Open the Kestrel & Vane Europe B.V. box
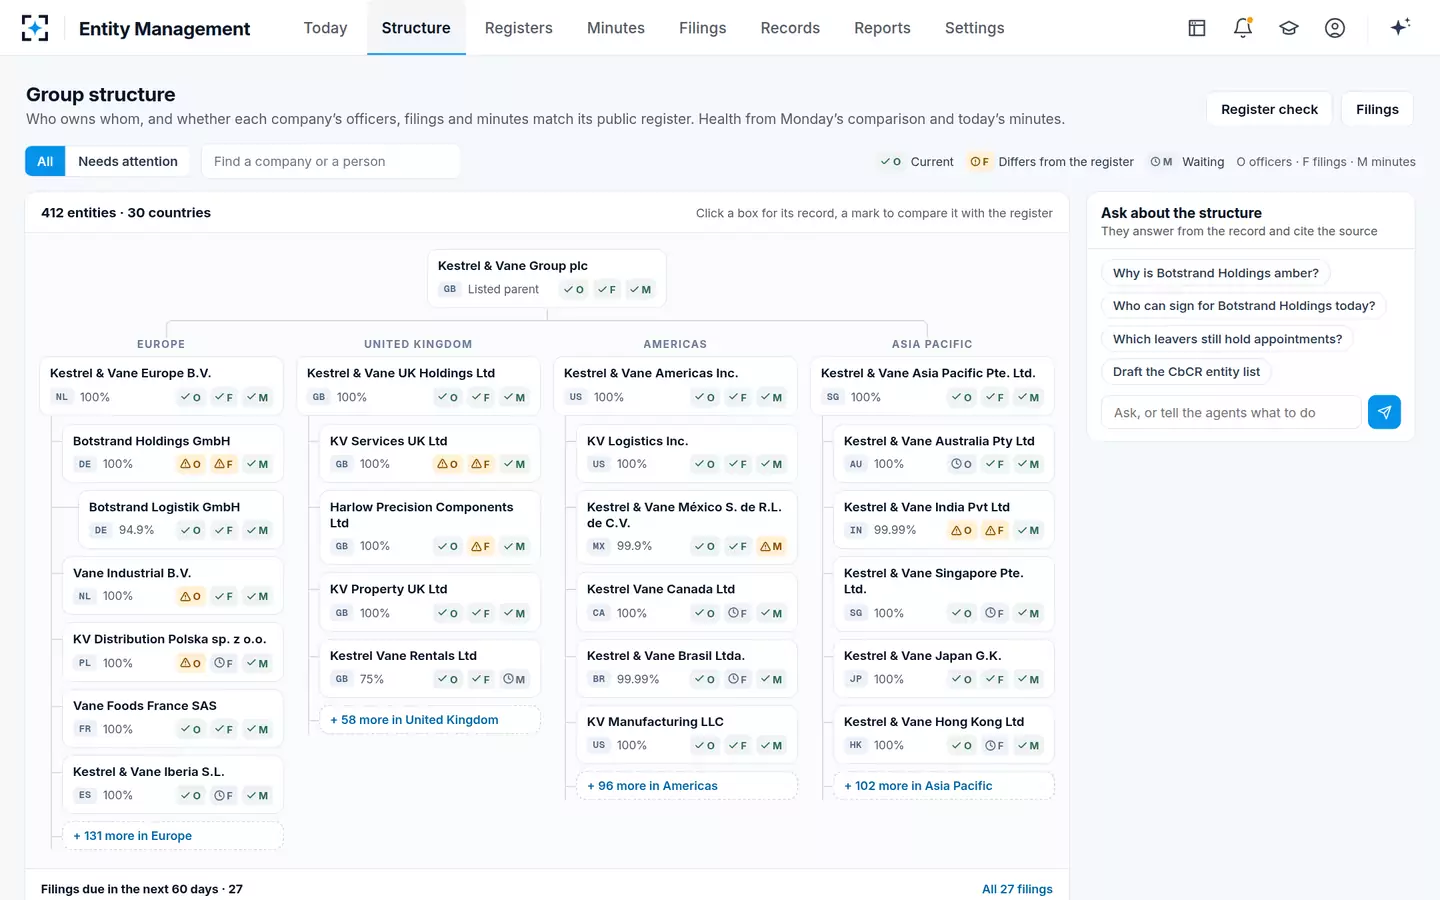Screen dimensions: 1440x900 161,385
